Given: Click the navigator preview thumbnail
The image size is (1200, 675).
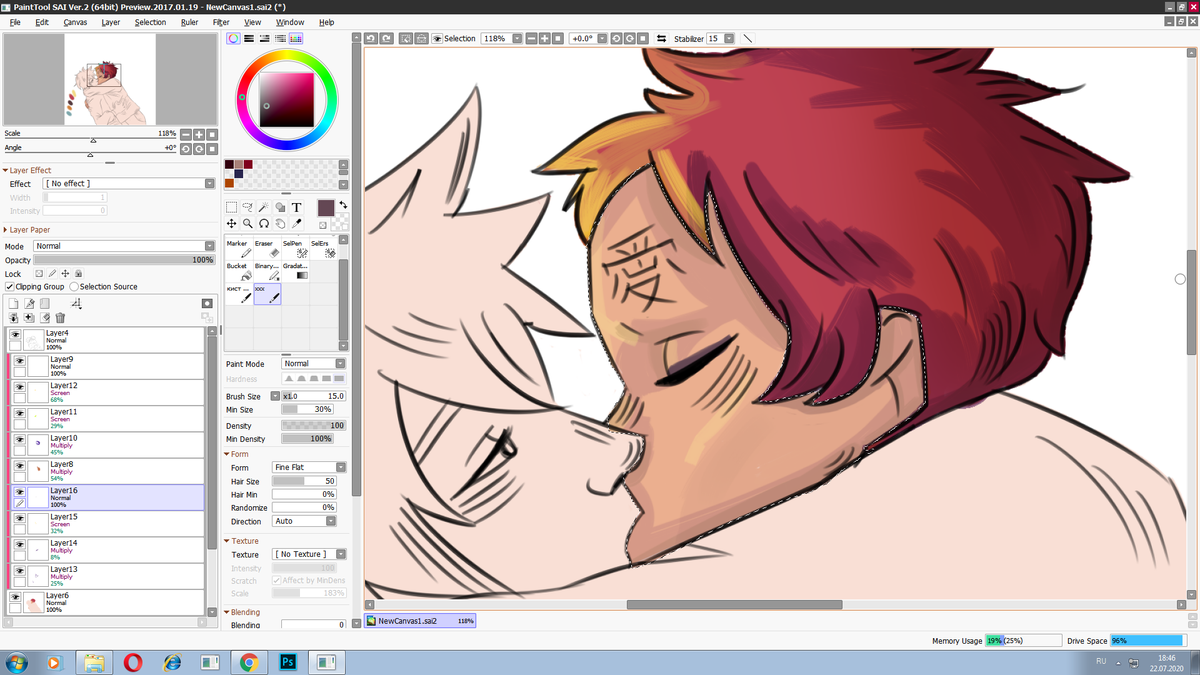Looking at the screenshot, I should tap(110, 79).
